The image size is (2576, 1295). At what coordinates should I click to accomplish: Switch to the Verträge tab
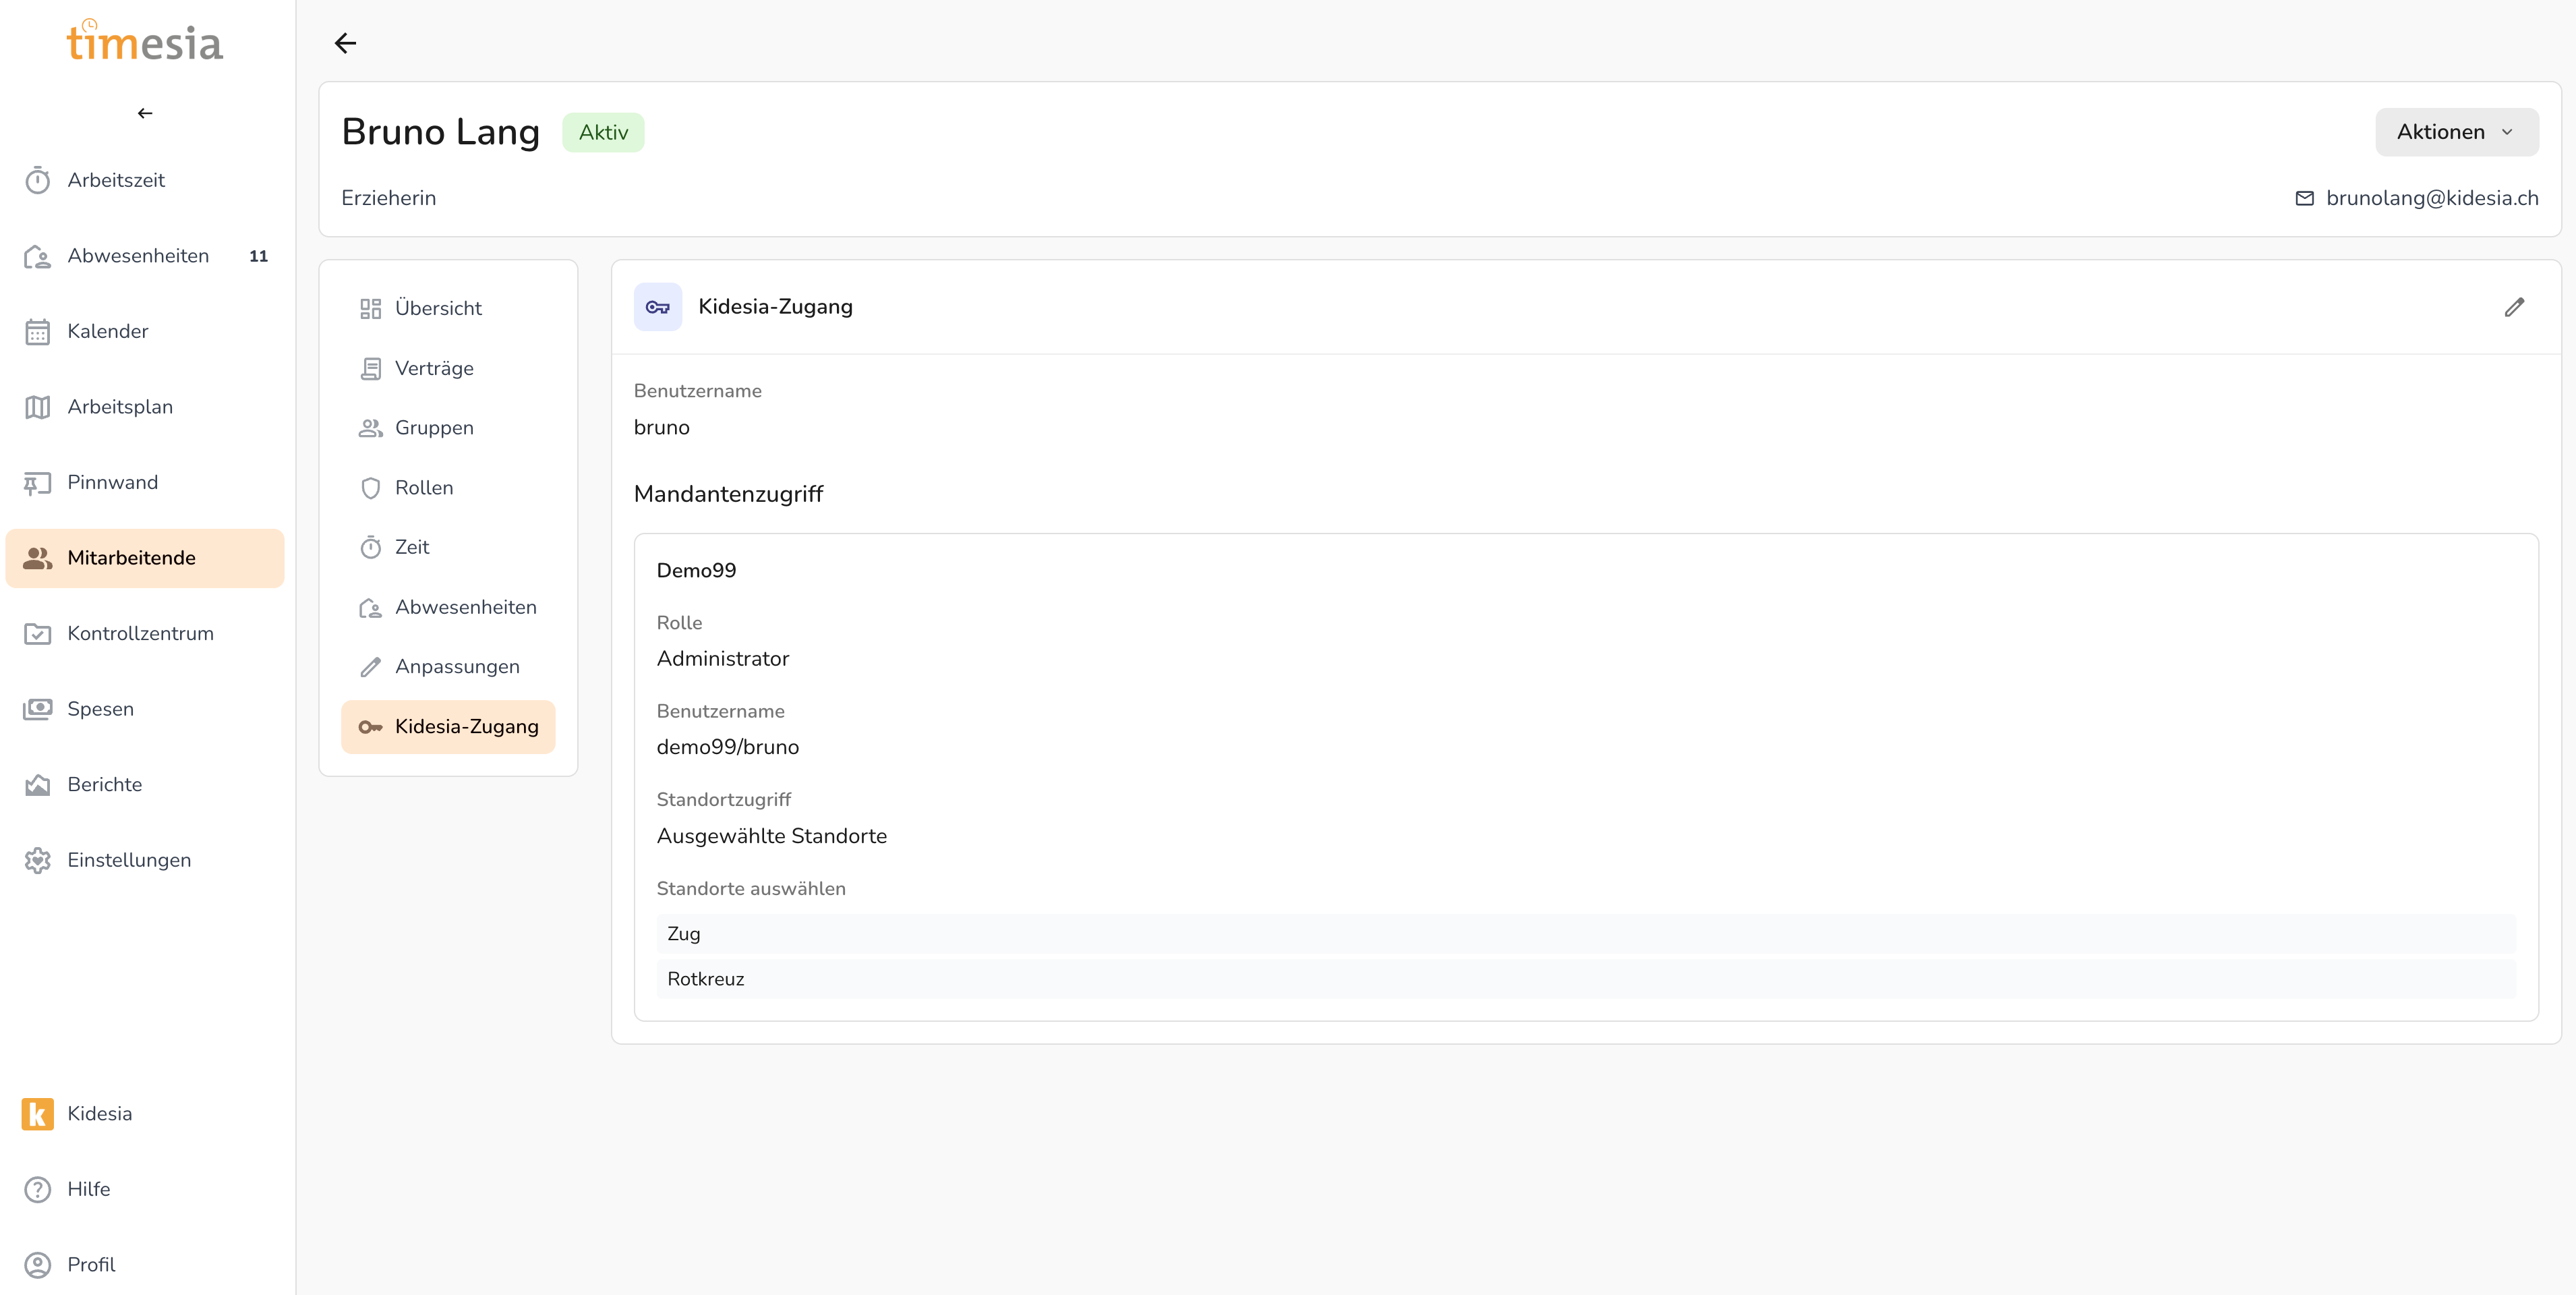[434, 368]
